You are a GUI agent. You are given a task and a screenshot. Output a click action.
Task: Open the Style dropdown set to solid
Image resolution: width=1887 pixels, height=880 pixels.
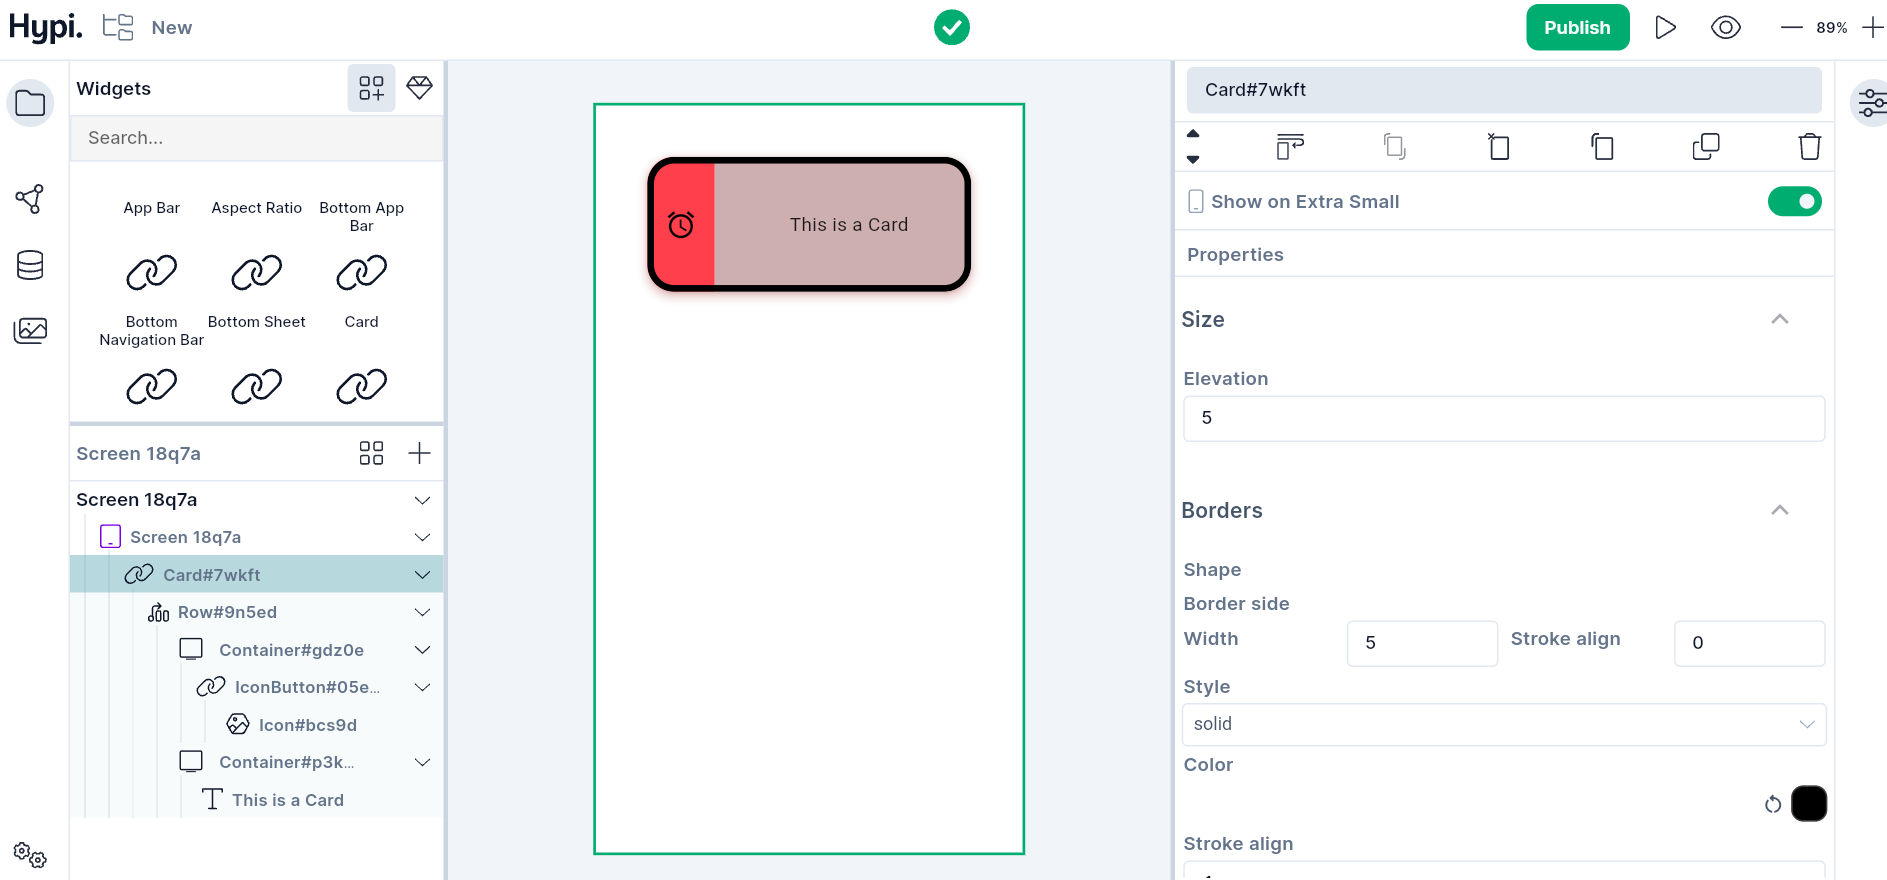click(x=1503, y=724)
